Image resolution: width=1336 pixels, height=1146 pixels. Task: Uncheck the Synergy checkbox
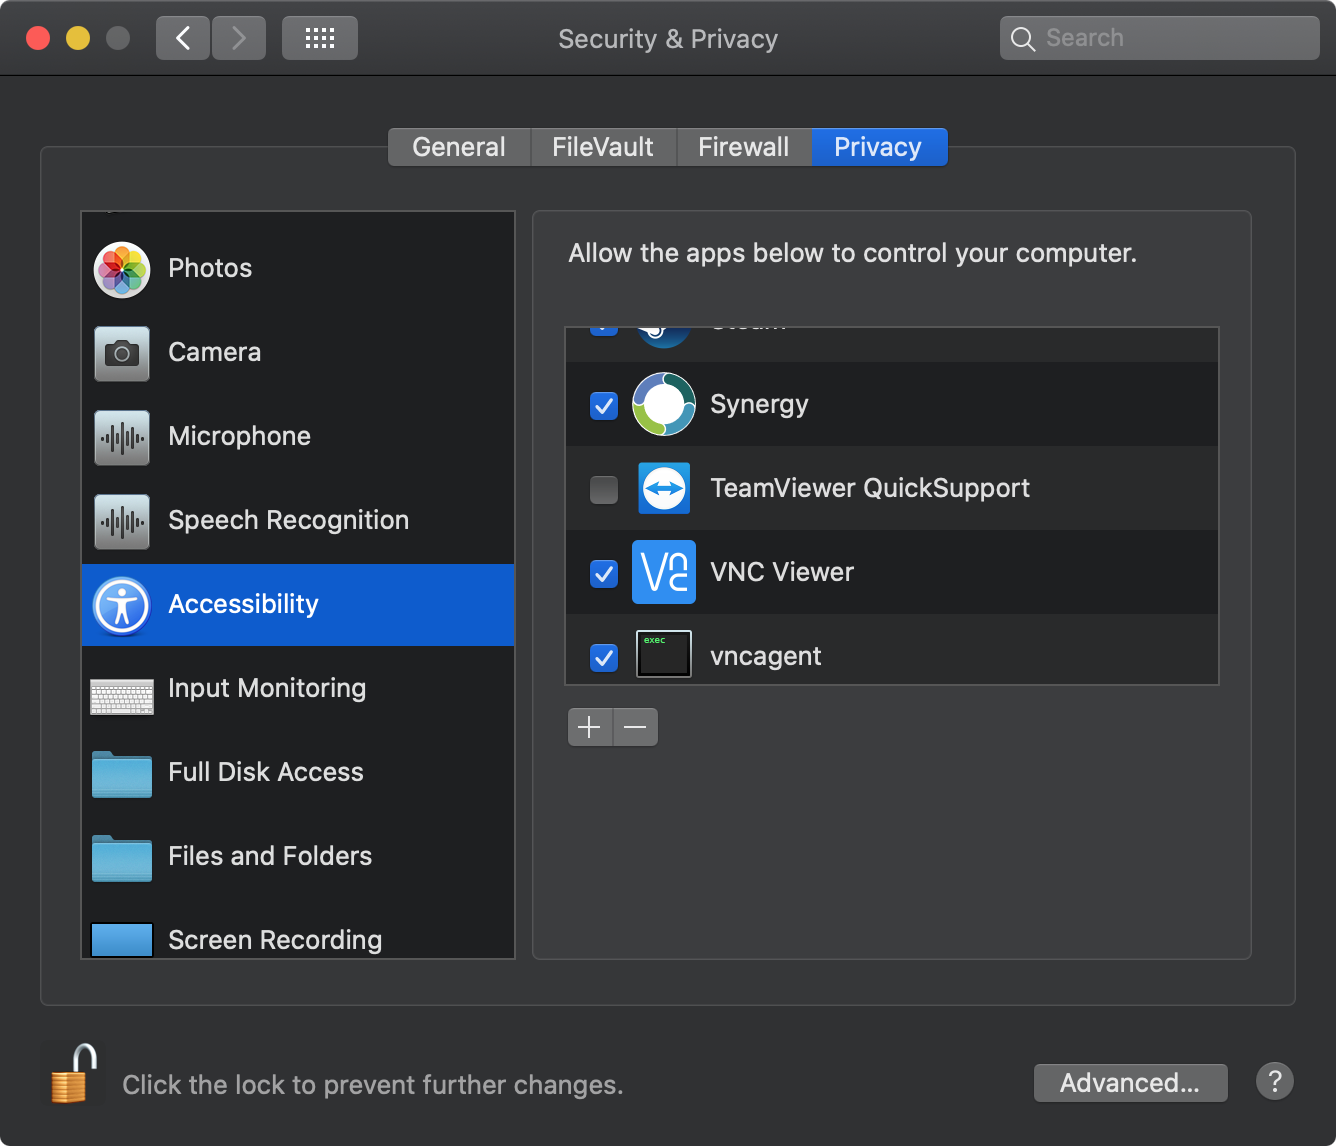tap(604, 406)
